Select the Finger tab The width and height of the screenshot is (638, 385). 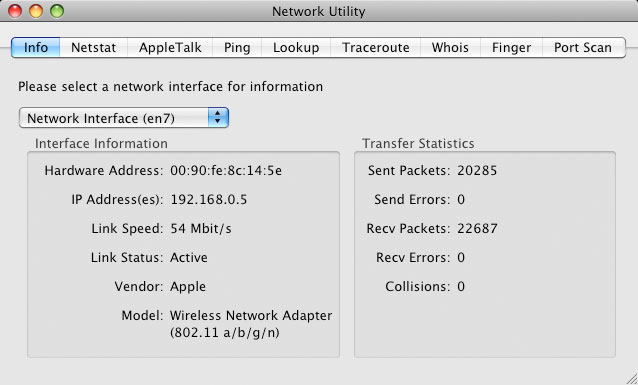point(511,48)
